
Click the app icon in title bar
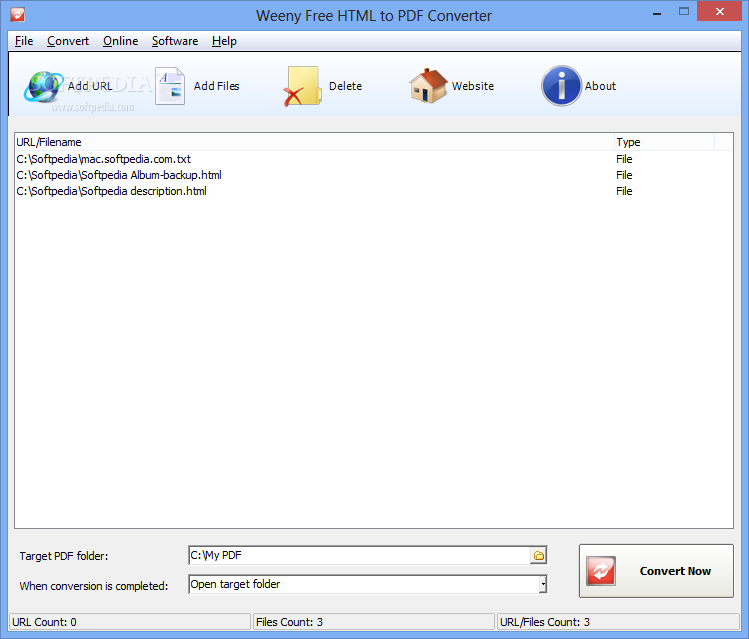tap(18, 15)
